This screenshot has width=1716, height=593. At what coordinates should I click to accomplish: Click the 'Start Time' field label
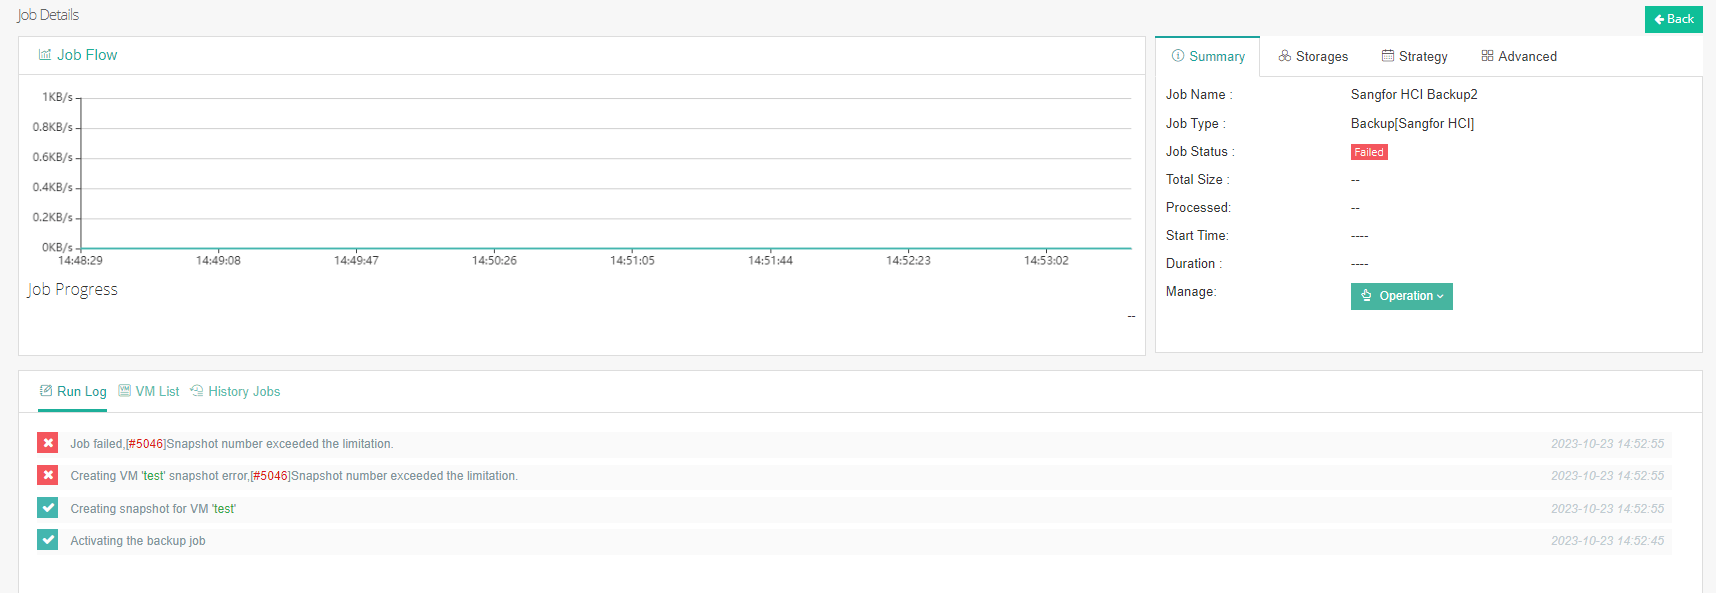(x=1197, y=236)
